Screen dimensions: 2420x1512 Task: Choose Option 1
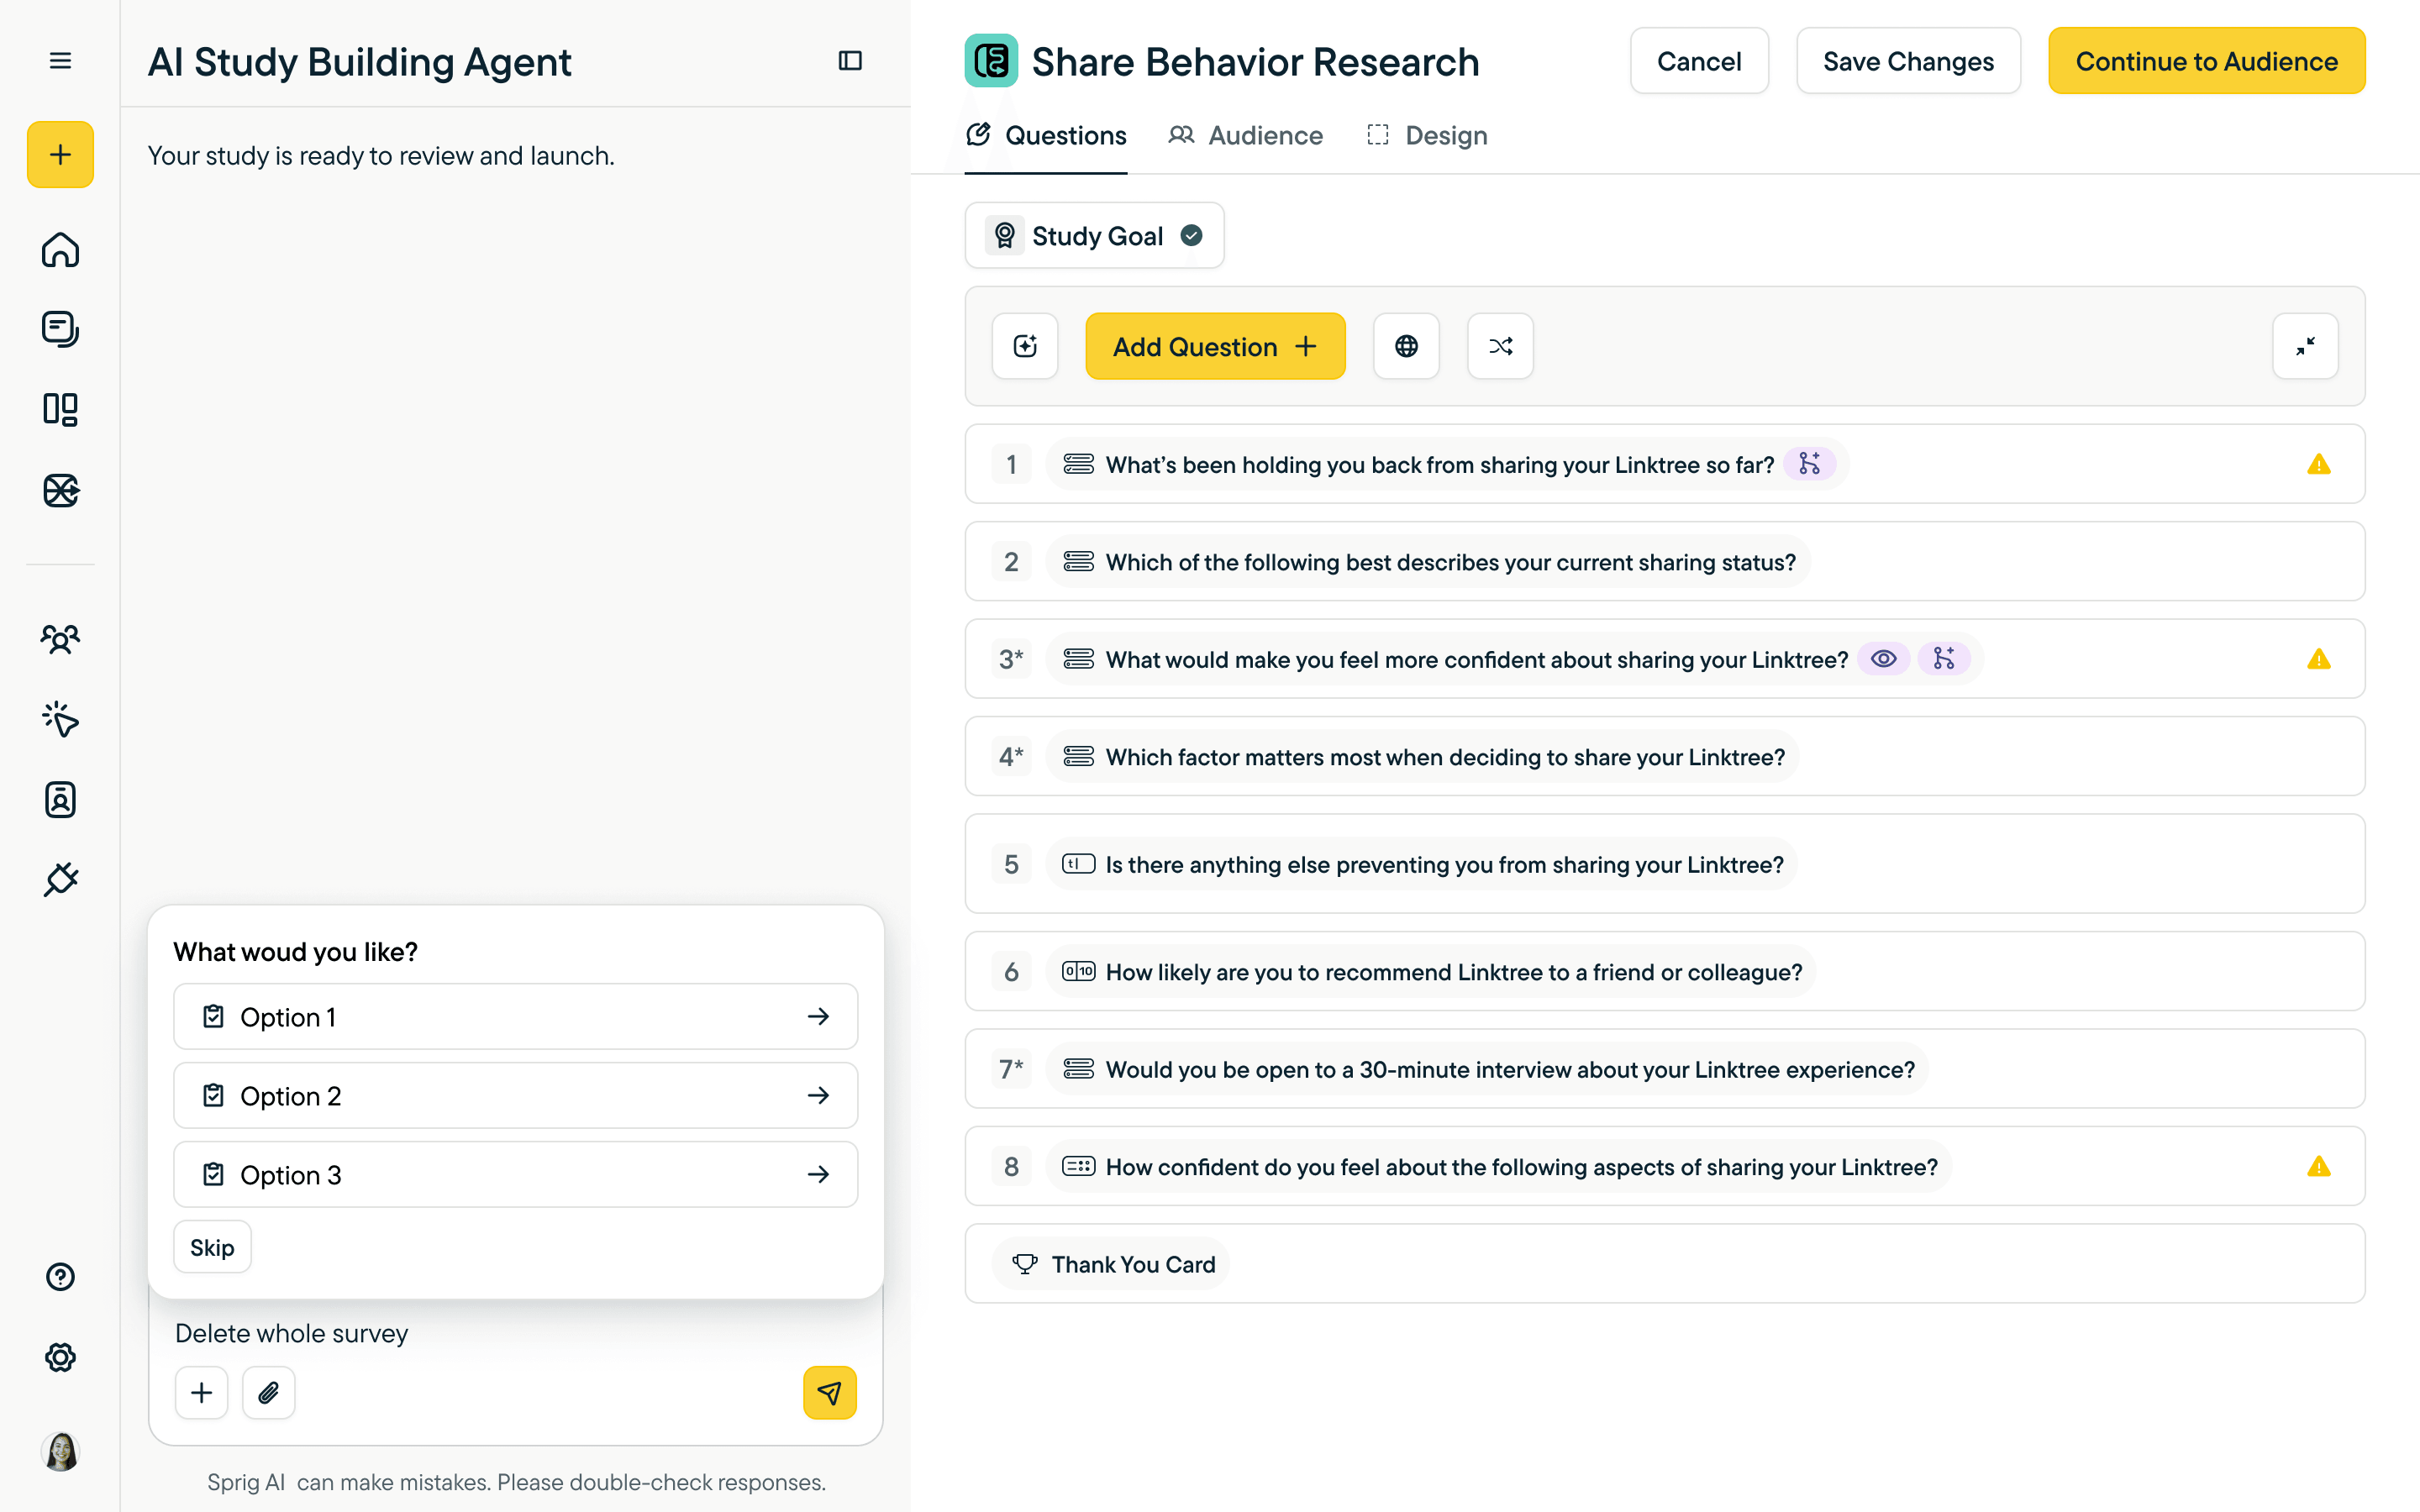[515, 1016]
